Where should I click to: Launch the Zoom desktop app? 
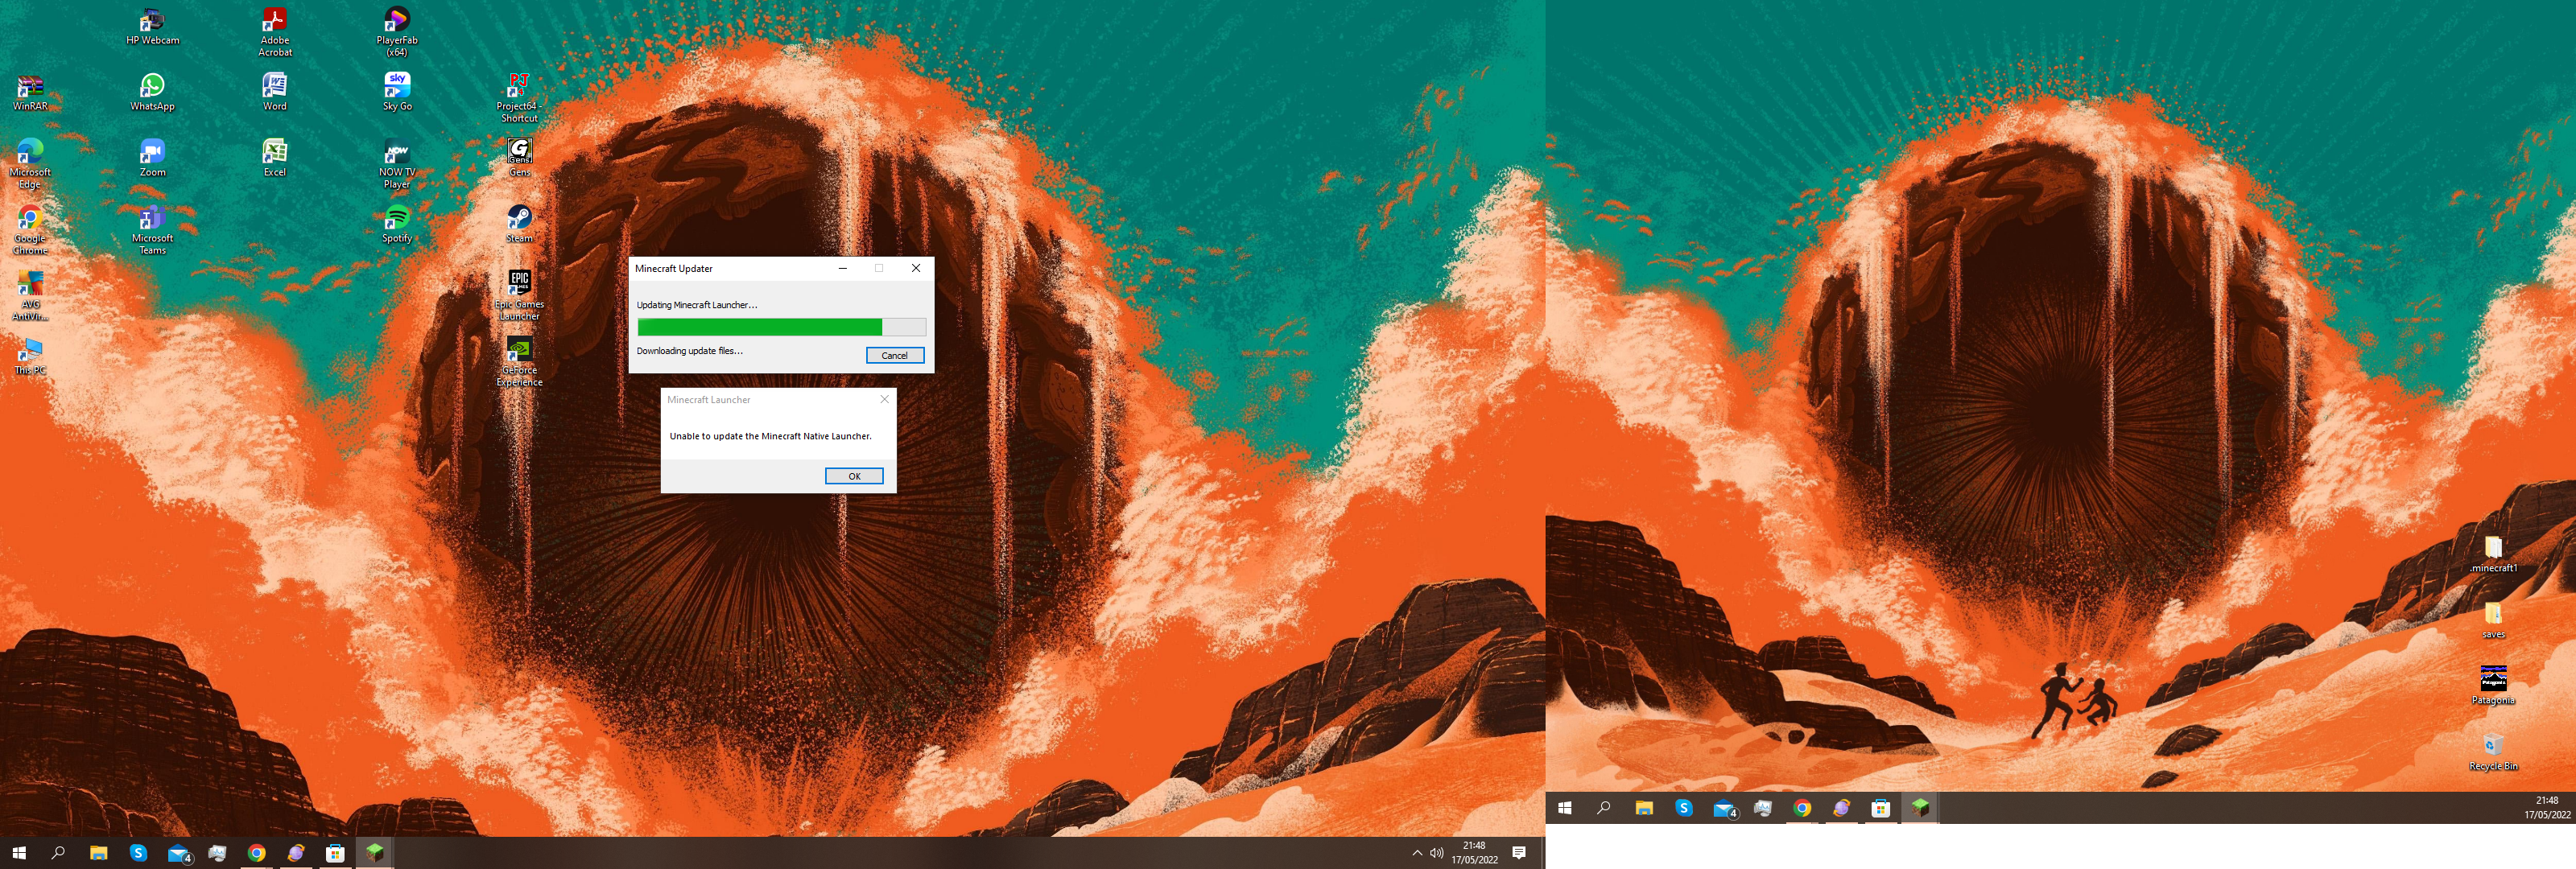(x=152, y=152)
